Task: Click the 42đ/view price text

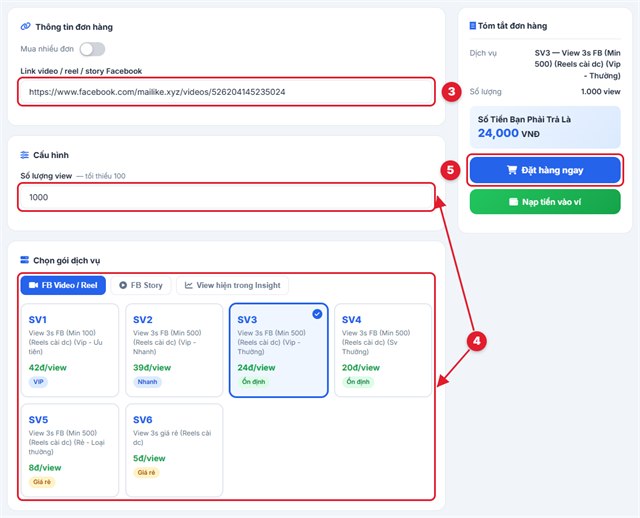Action: 48,367
